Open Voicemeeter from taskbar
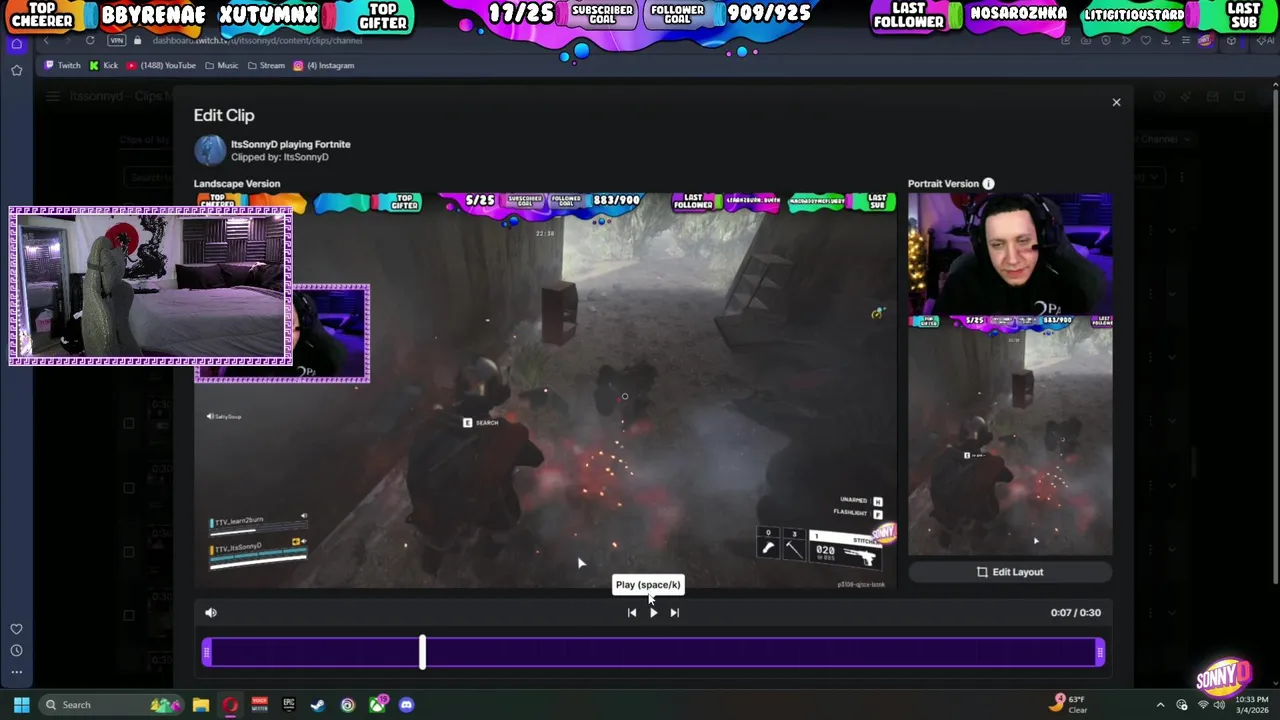The width and height of the screenshot is (1280, 720). point(259,705)
